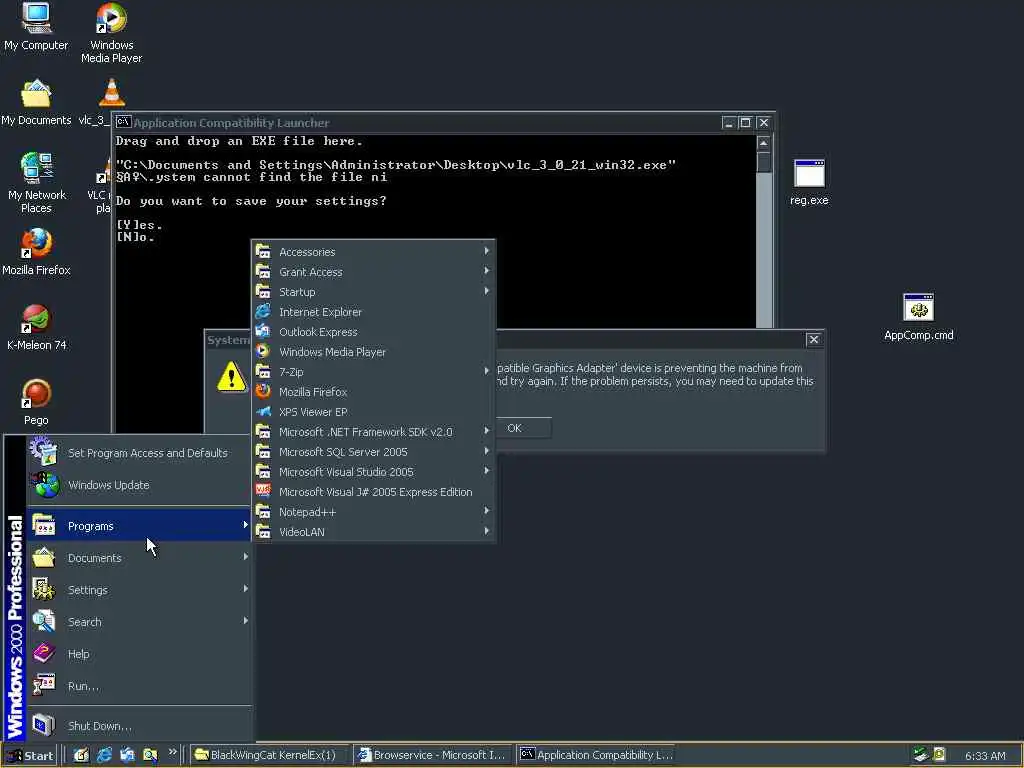Click the Windows Update globe icon
1024x768 pixels.
click(x=46, y=485)
